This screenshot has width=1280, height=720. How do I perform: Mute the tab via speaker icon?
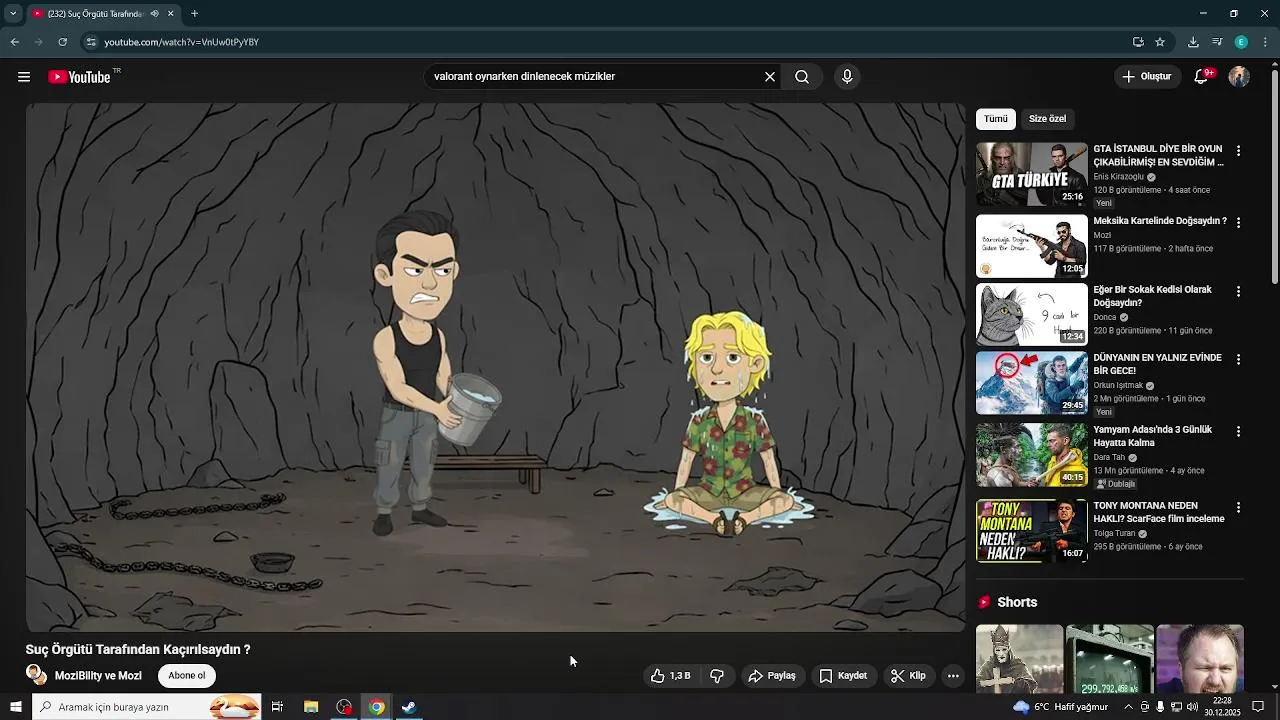click(x=154, y=14)
